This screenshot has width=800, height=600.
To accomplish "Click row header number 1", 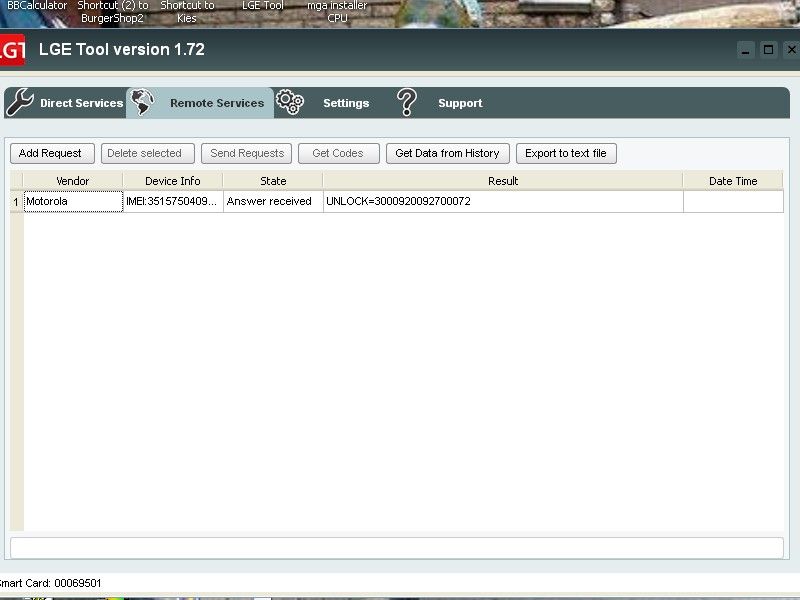I will click(16, 202).
